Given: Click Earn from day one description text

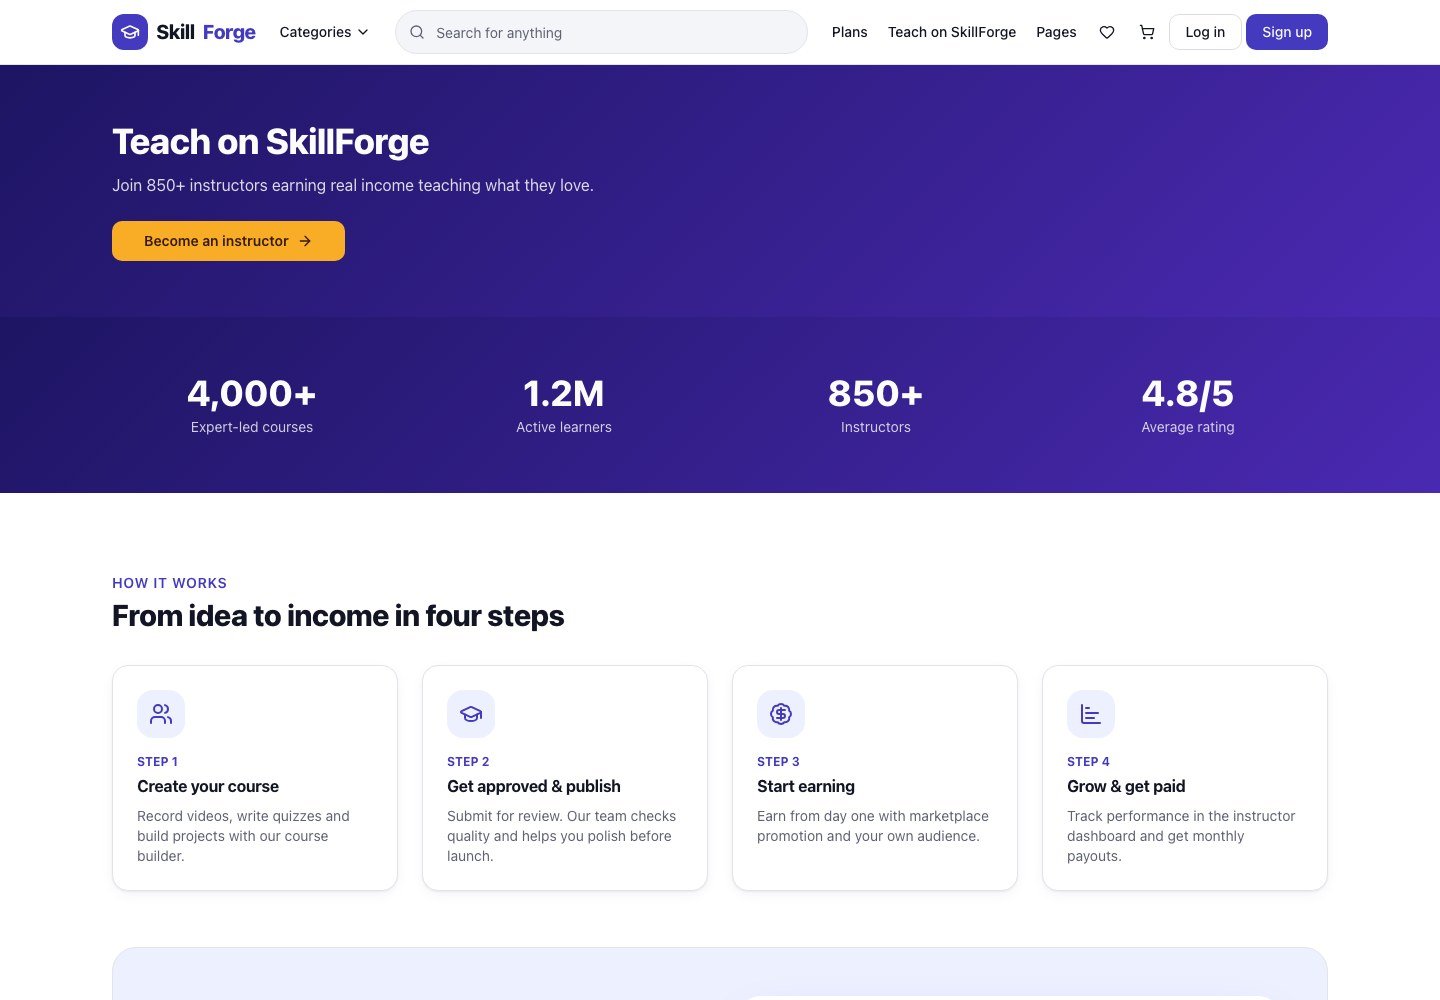Looking at the screenshot, I should tap(873, 826).
